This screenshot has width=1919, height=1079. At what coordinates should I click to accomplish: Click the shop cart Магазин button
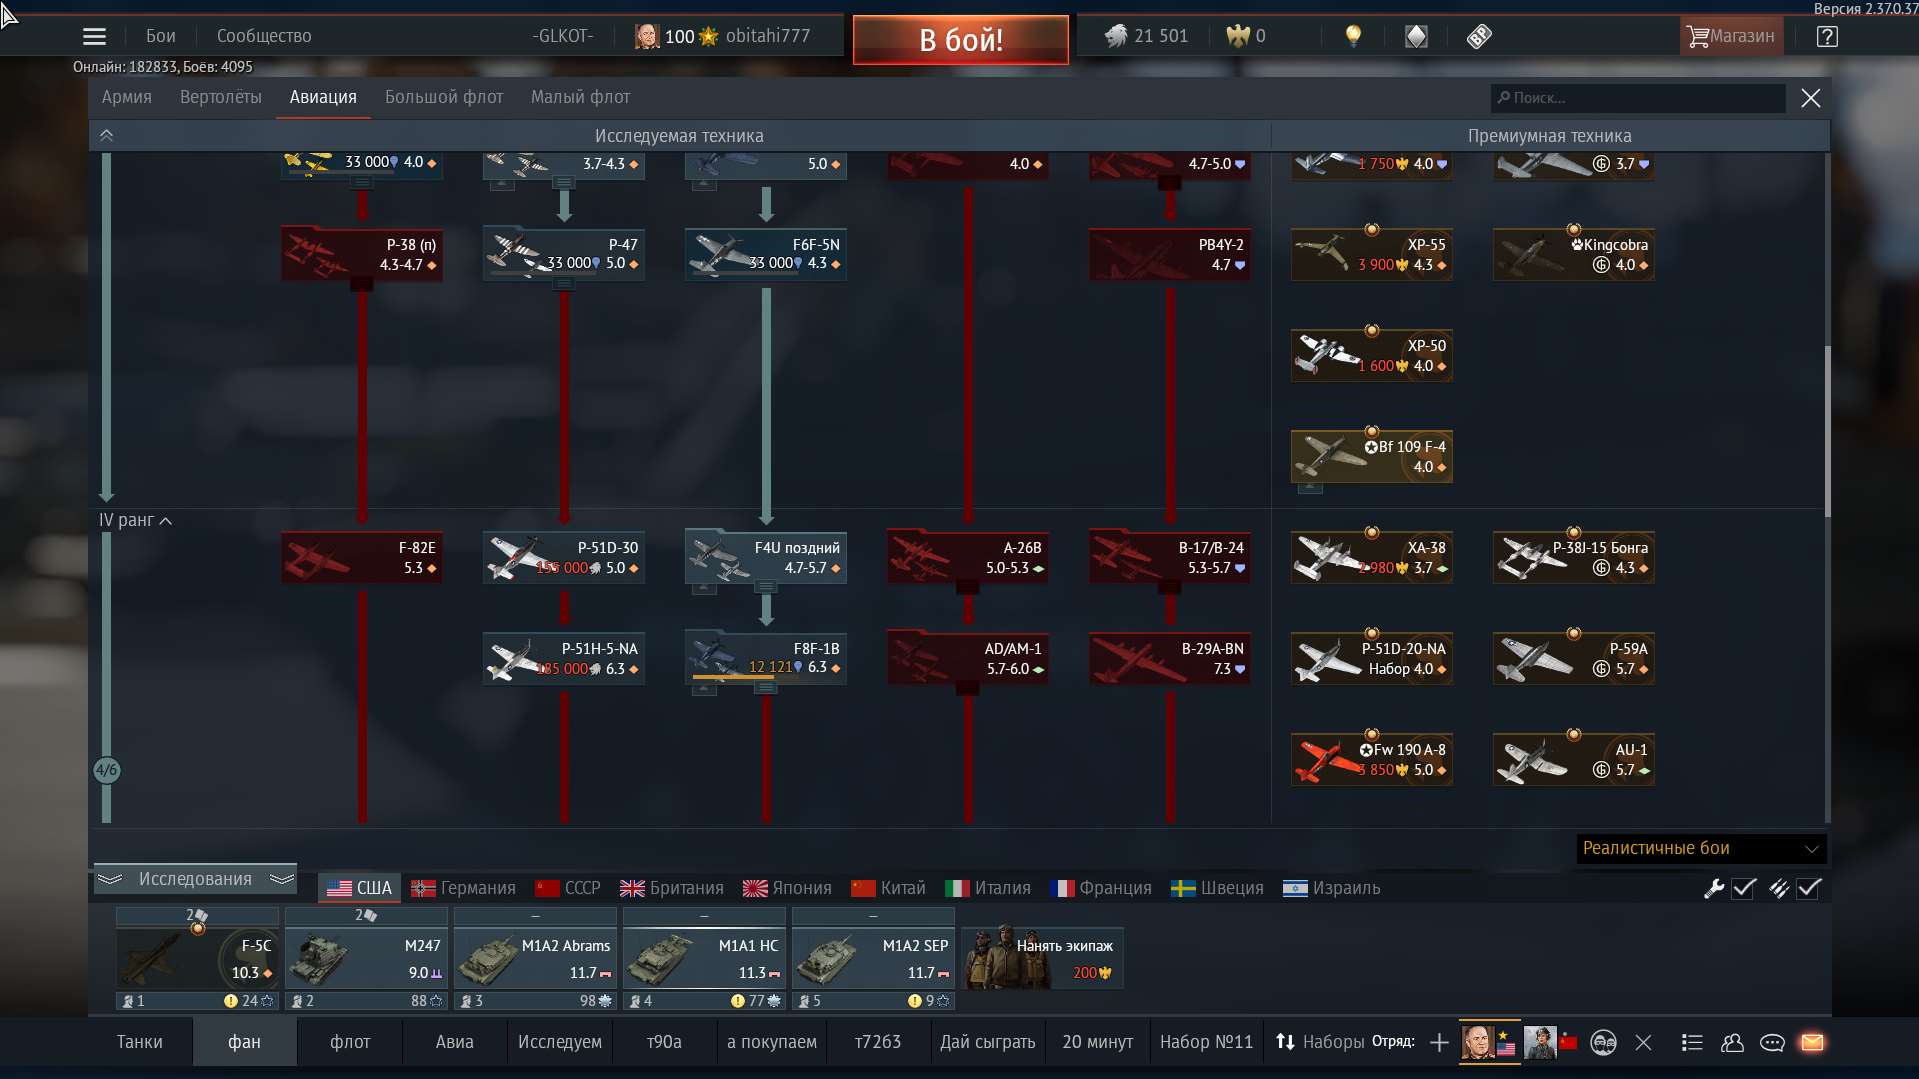tap(1731, 36)
